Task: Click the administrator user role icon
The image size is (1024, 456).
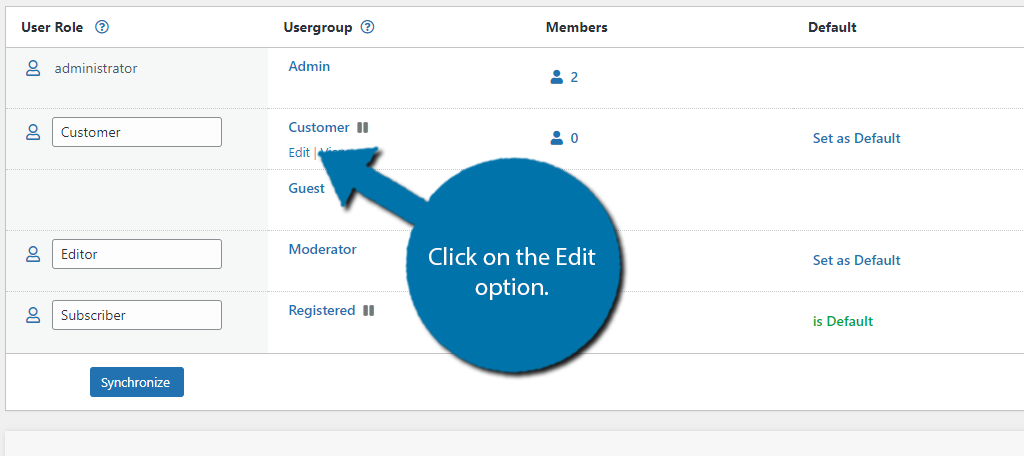Action: 33,68
